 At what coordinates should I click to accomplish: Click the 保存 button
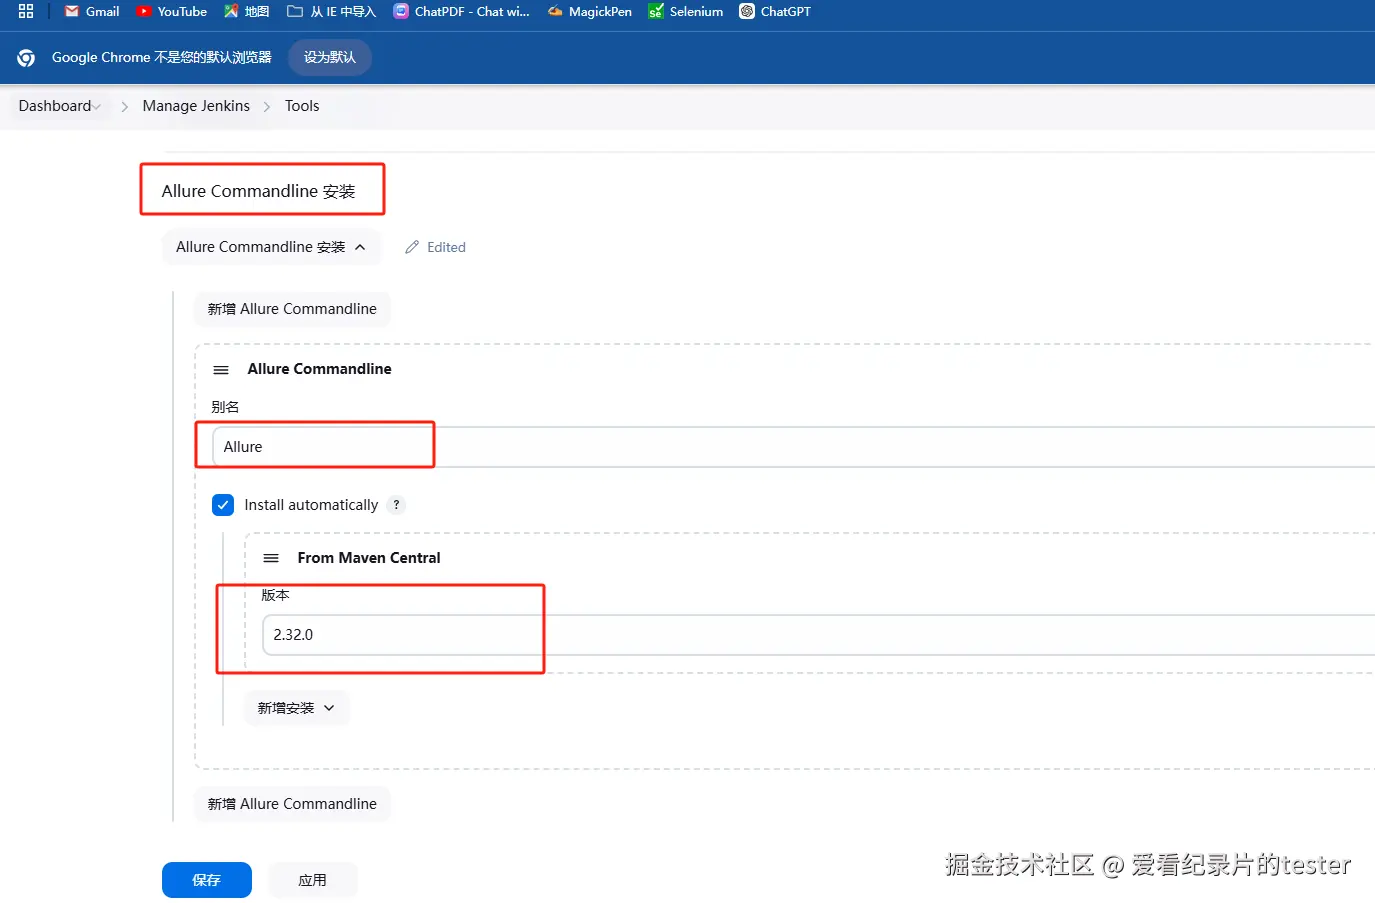[x=206, y=880]
